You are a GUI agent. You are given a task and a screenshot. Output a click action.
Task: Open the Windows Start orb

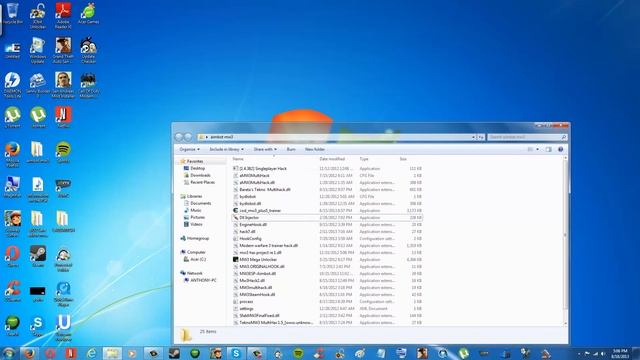[x=8, y=353]
